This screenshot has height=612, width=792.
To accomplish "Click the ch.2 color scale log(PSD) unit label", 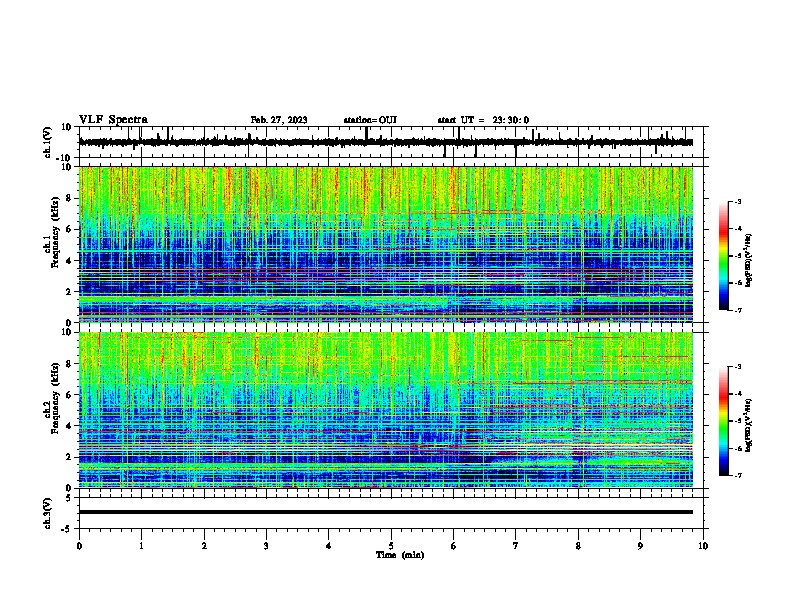I will (749, 425).
